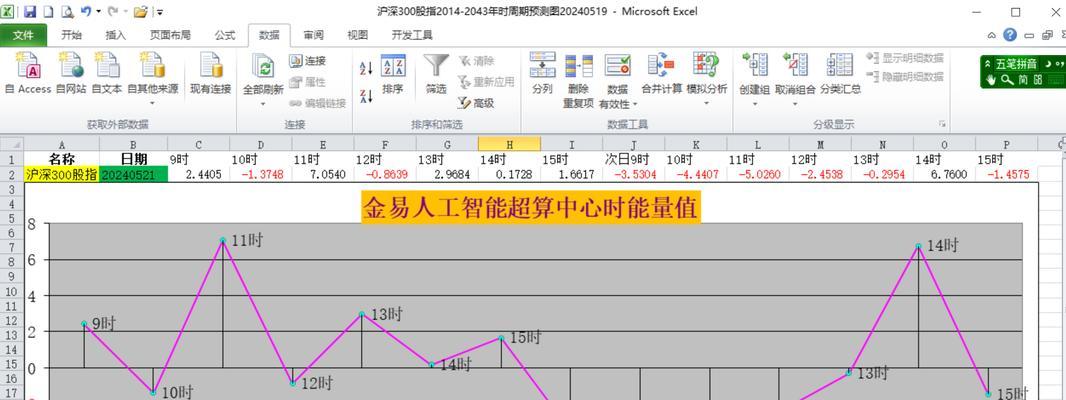
Task: Click the Select All corner of sheet
Action: pos(12,144)
